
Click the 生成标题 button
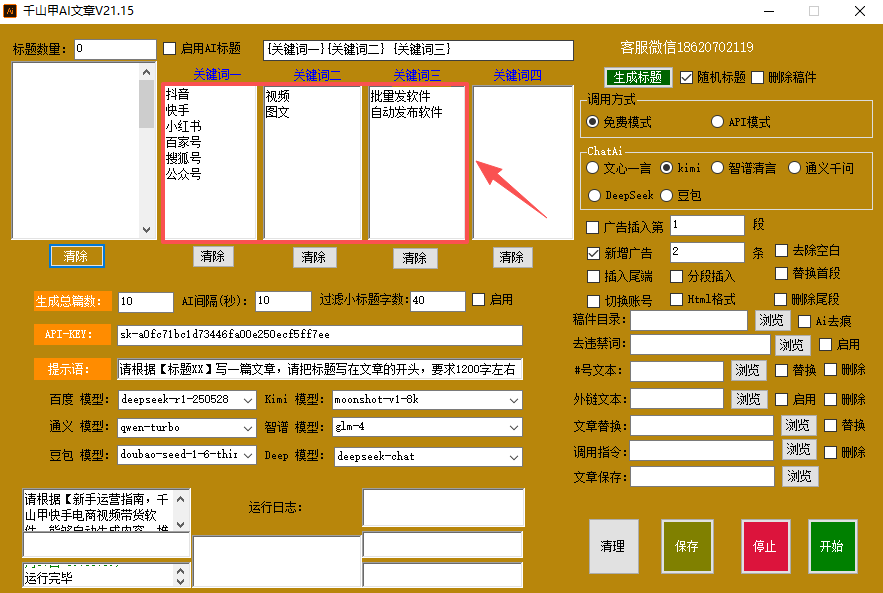638,77
